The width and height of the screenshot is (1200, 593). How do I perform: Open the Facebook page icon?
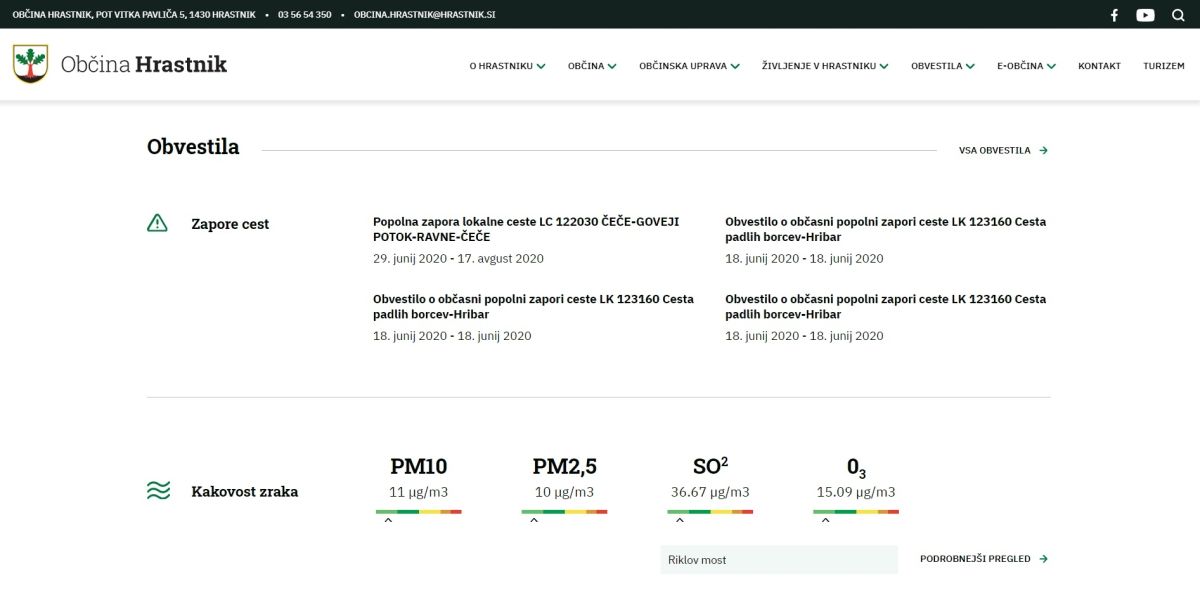(1115, 15)
